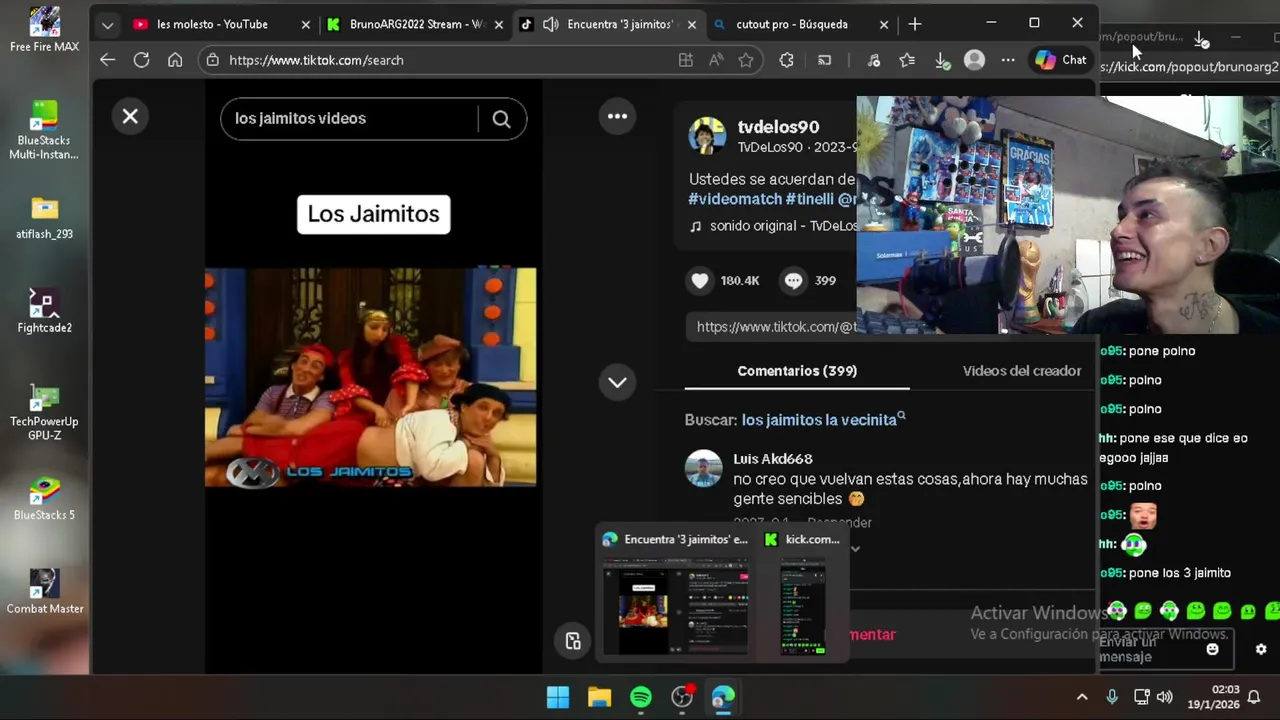Open OBS Studio from the taskbar
This screenshot has height=720, width=1280.
682,697
